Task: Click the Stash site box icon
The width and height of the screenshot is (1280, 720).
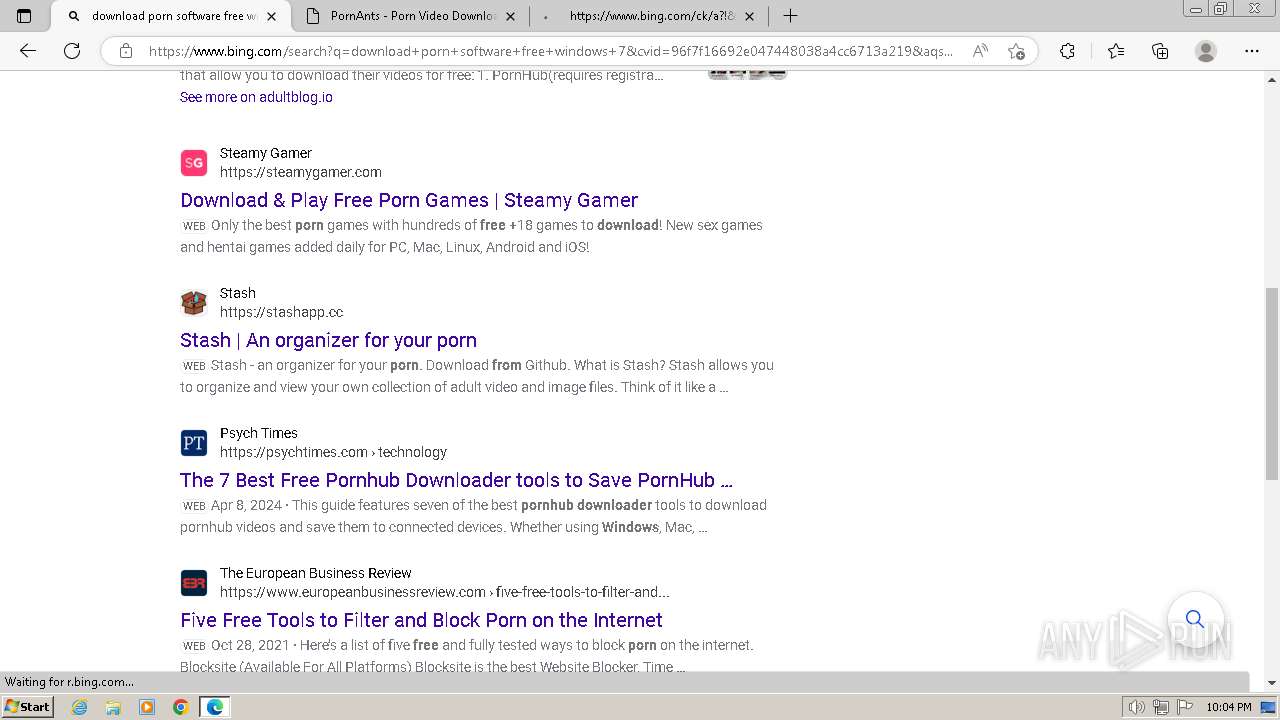Action: click(194, 303)
